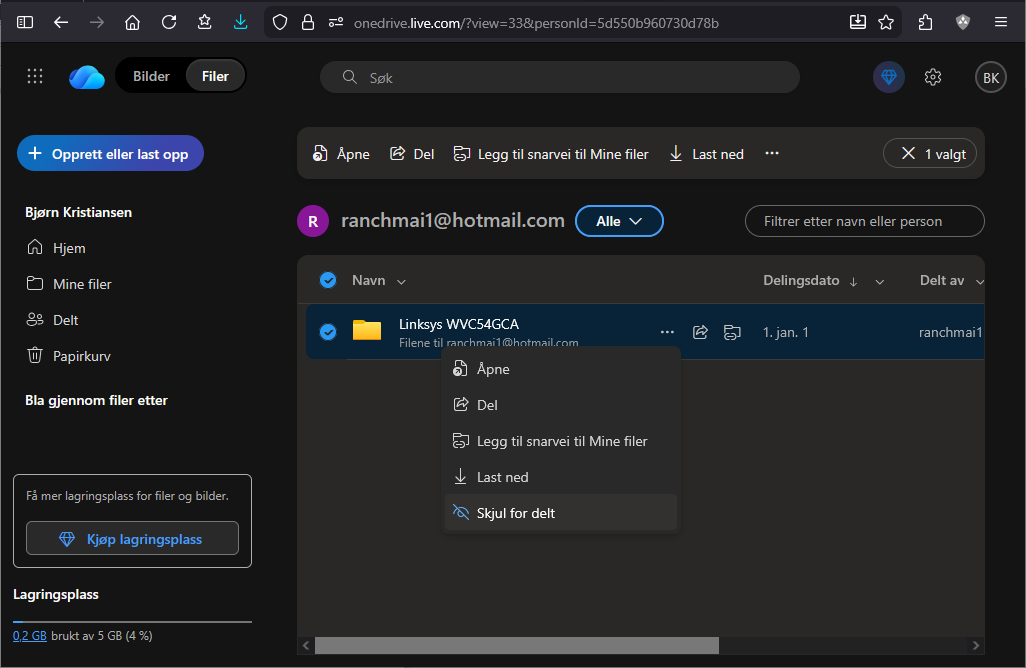This screenshot has width=1026, height=668.
Task: Click the Linksys WVC54GCA folder icon
Action: point(367,330)
